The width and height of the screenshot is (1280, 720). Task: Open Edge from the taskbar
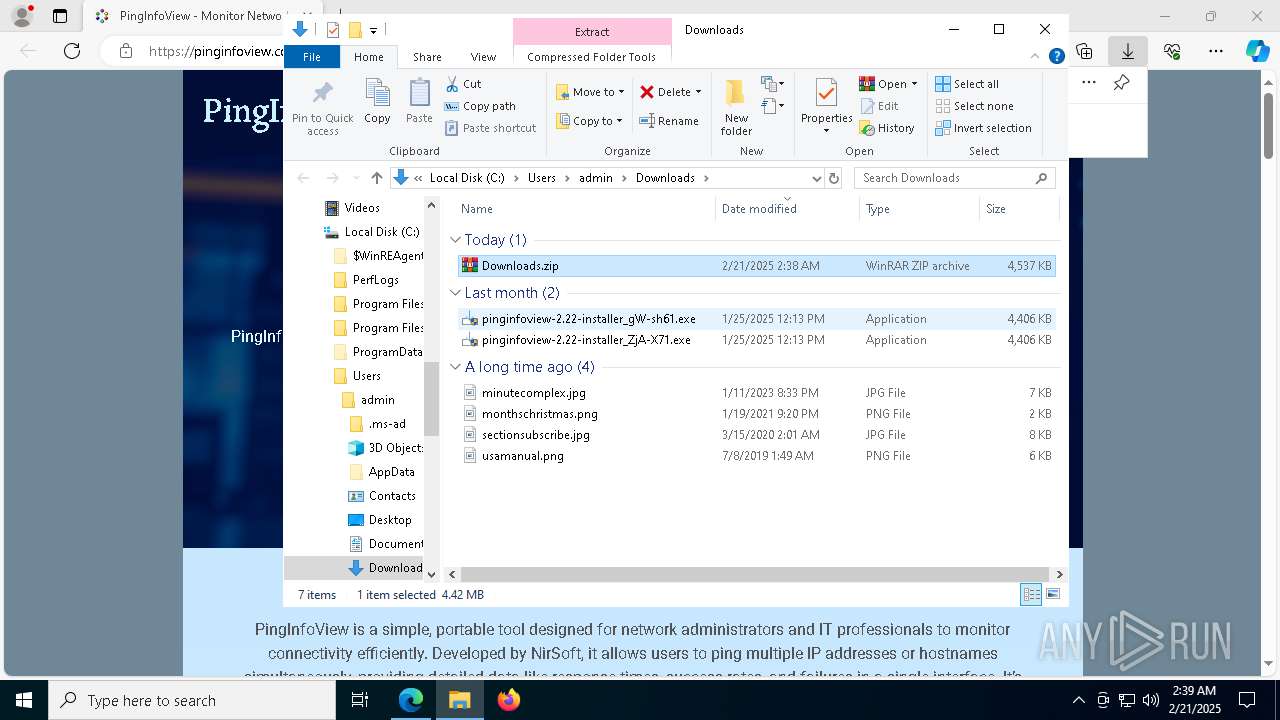click(411, 700)
